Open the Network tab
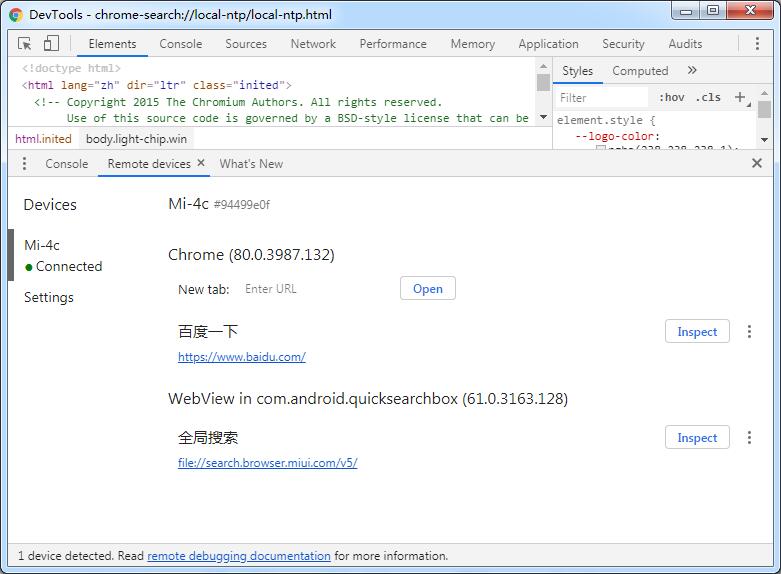Viewport: 781px width, 574px height. click(313, 44)
